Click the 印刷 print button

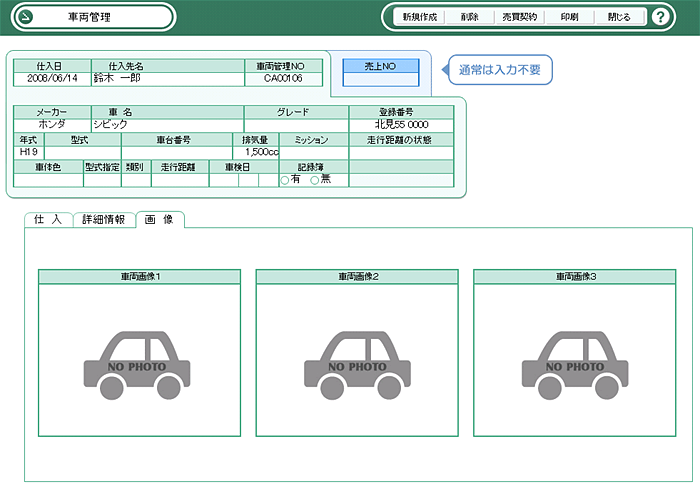[x=569, y=17]
